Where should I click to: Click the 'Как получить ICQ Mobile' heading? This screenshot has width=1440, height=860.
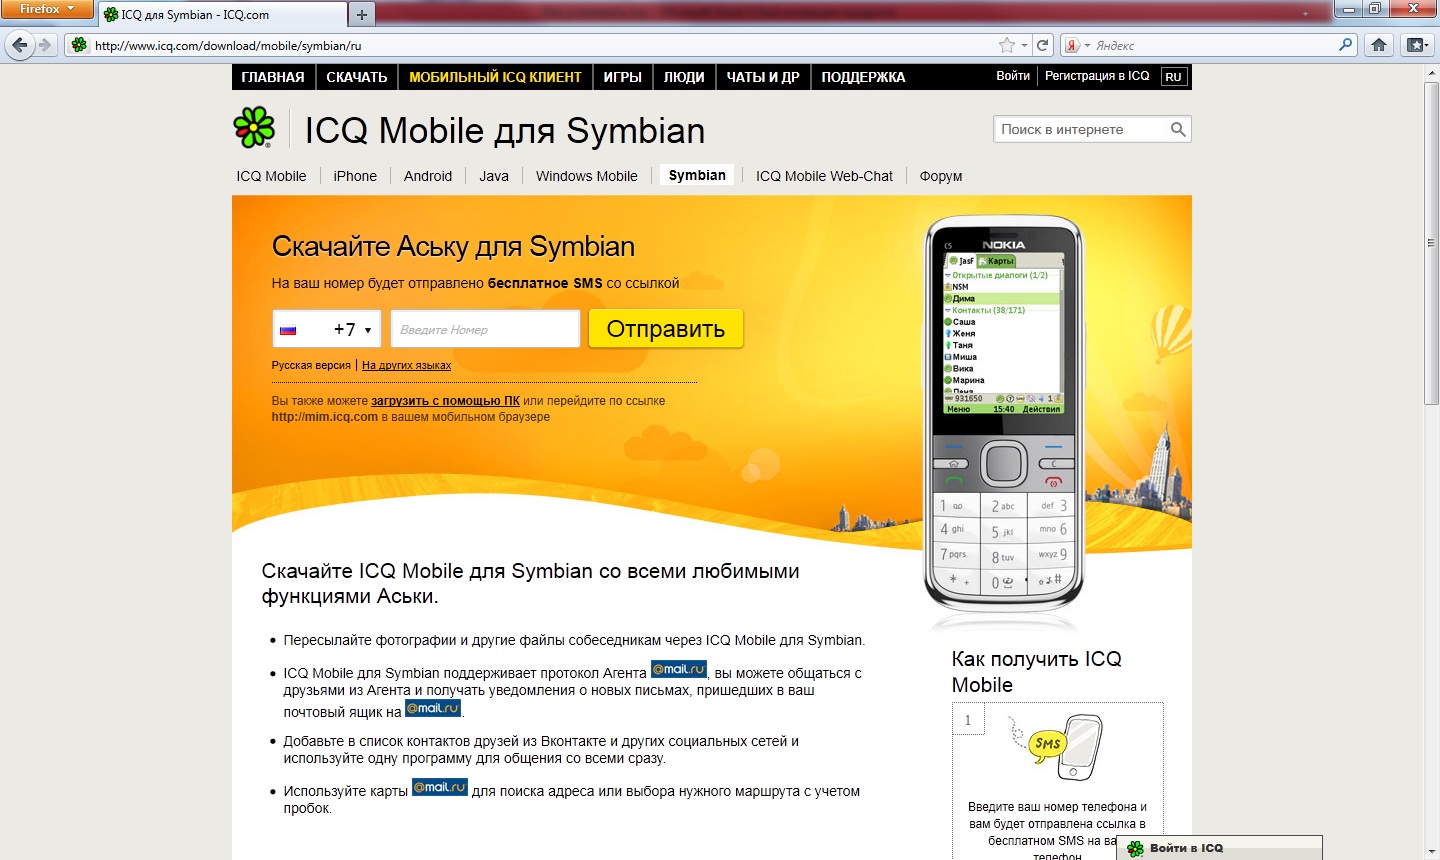[x=1037, y=672]
